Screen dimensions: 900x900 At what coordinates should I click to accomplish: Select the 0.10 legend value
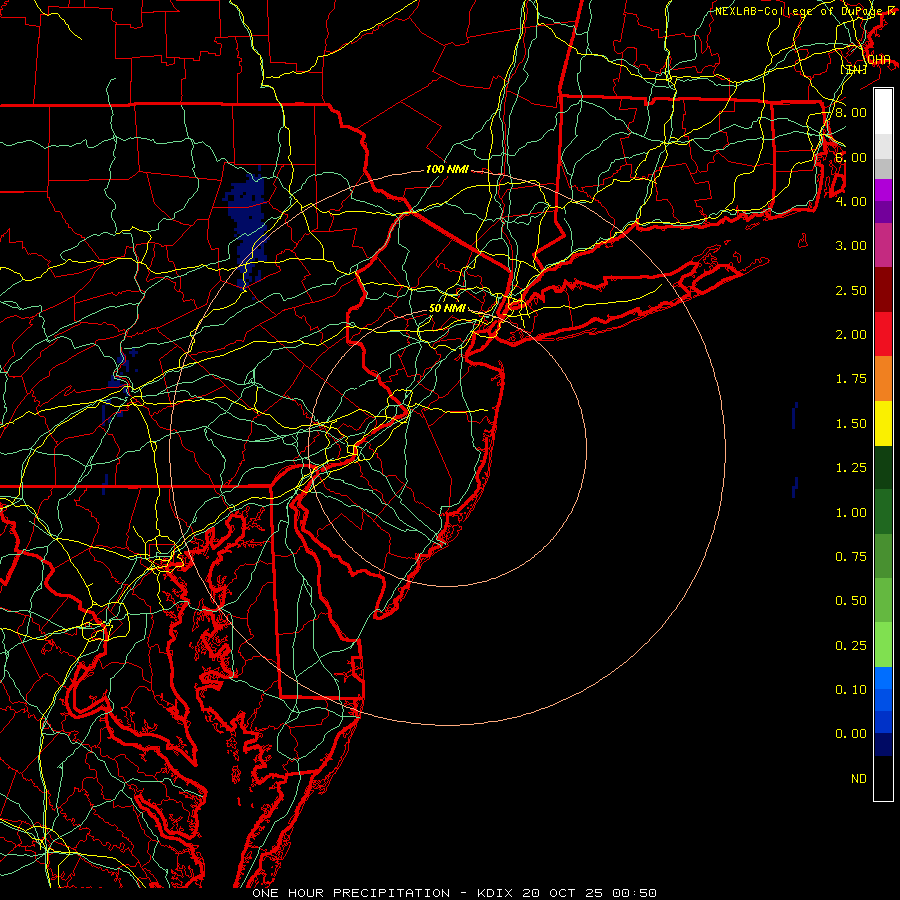point(851,690)
